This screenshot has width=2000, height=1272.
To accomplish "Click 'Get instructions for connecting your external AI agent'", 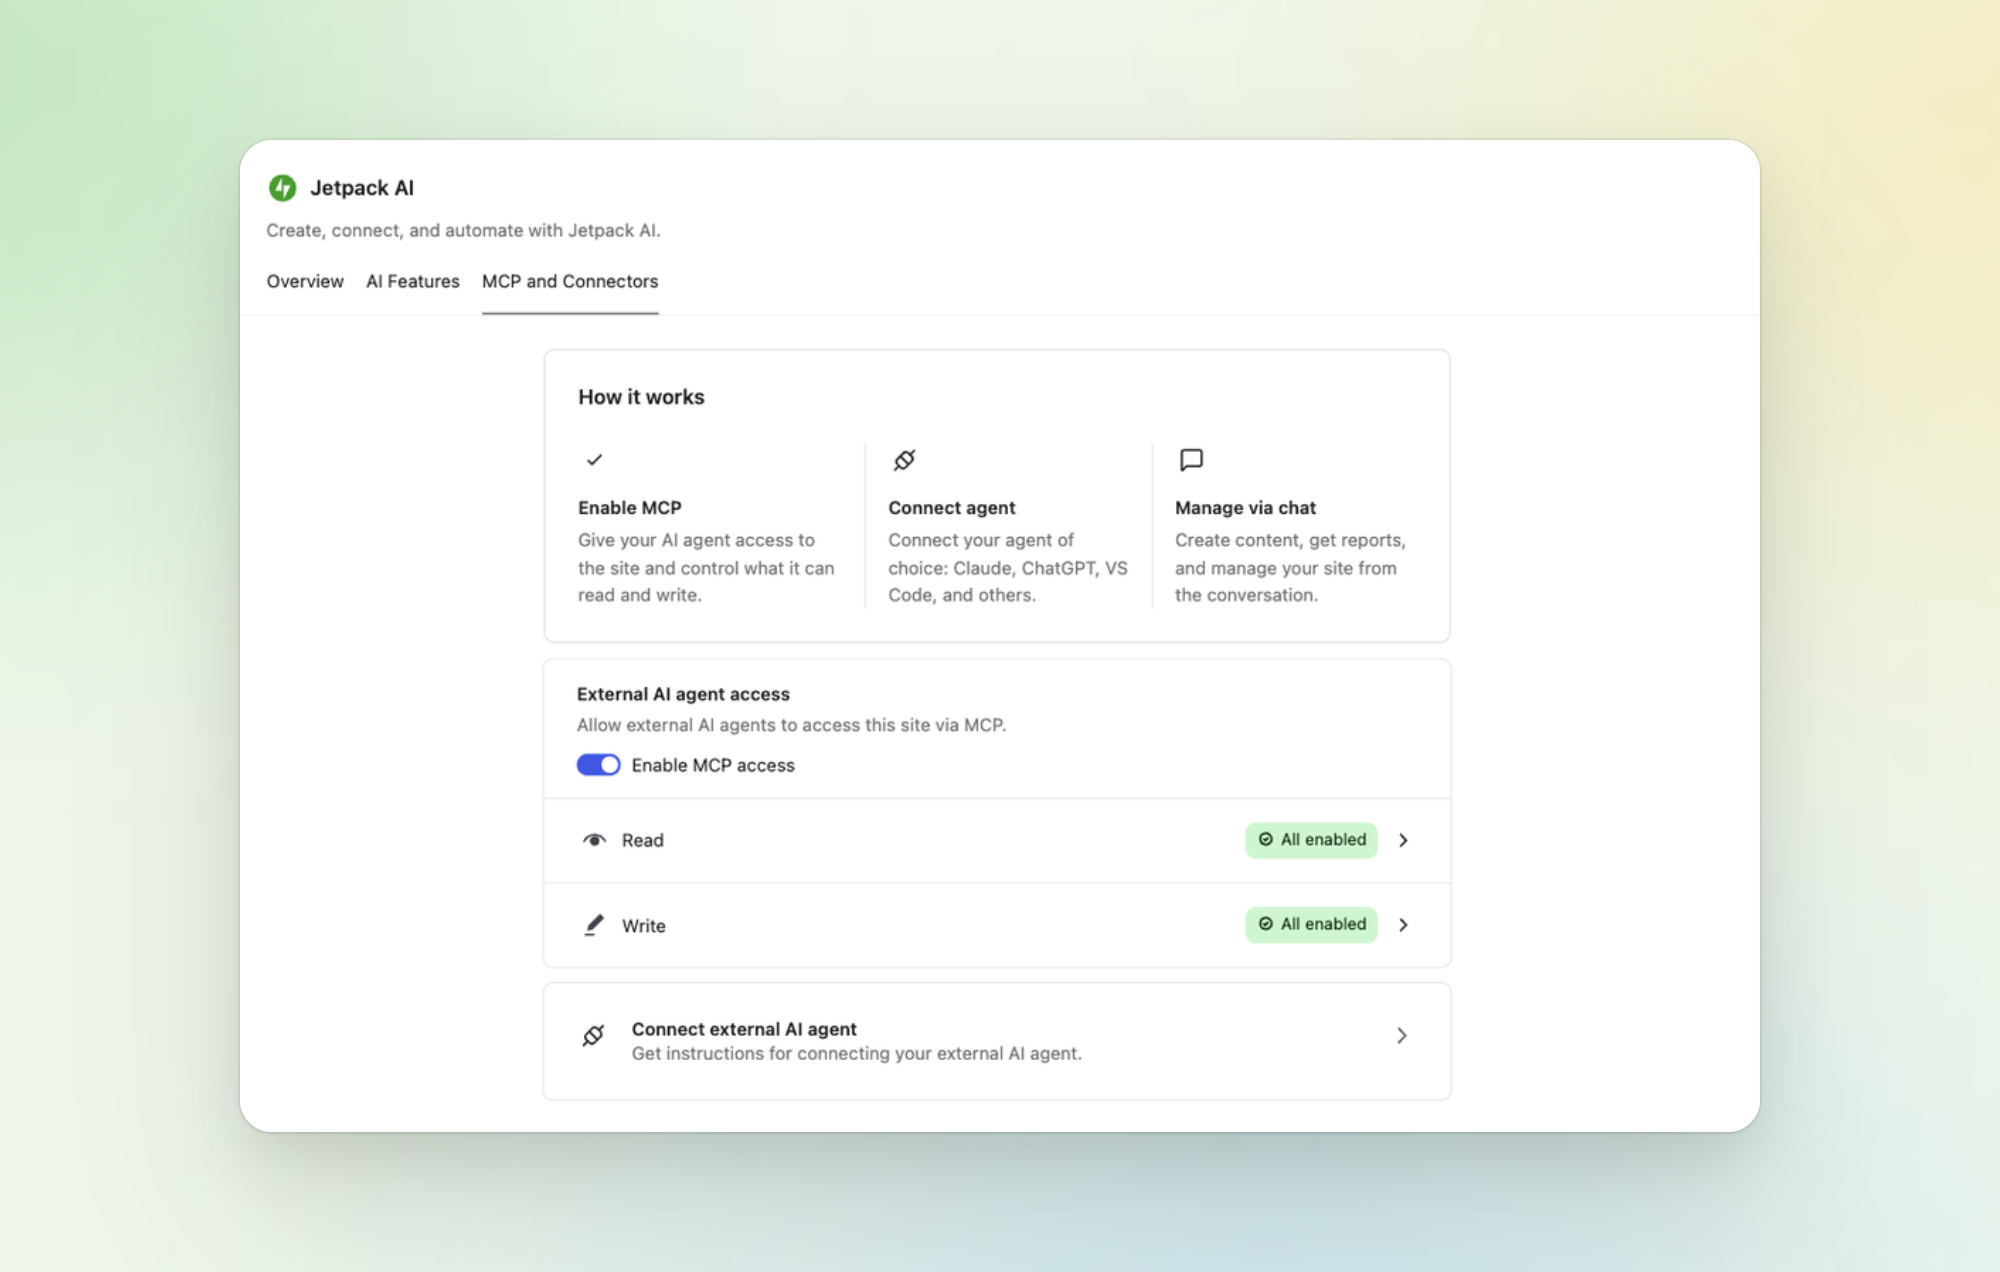I will pyautogui.click(x=857, y=1054).
